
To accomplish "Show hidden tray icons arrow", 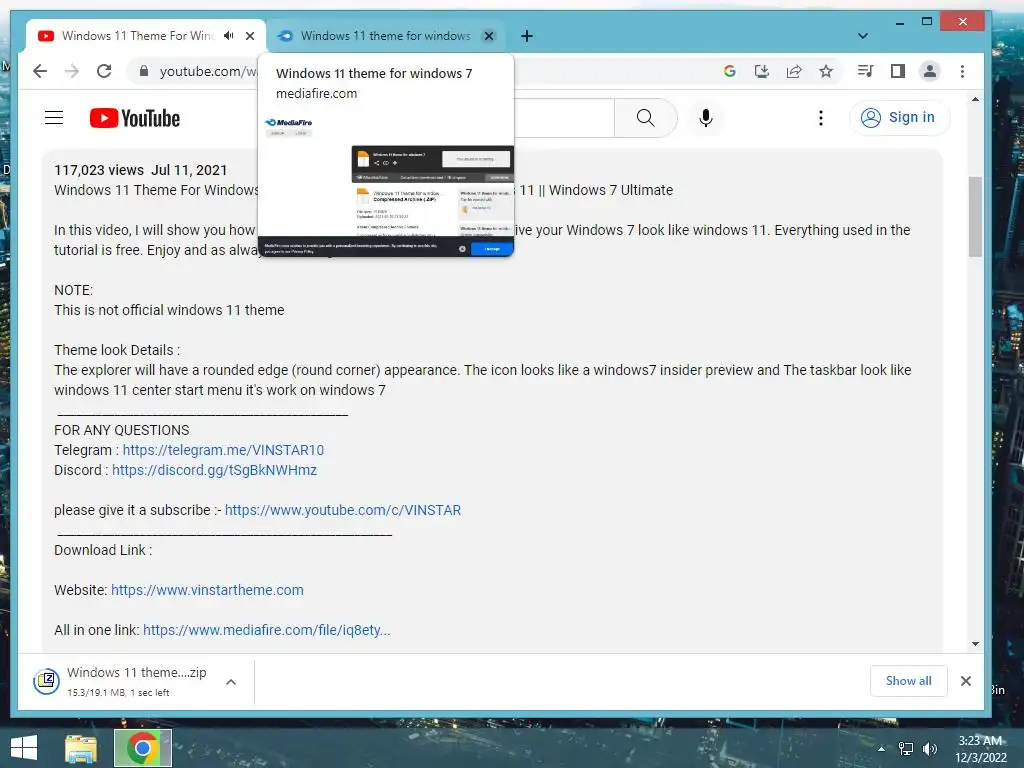I will point(881,749).
